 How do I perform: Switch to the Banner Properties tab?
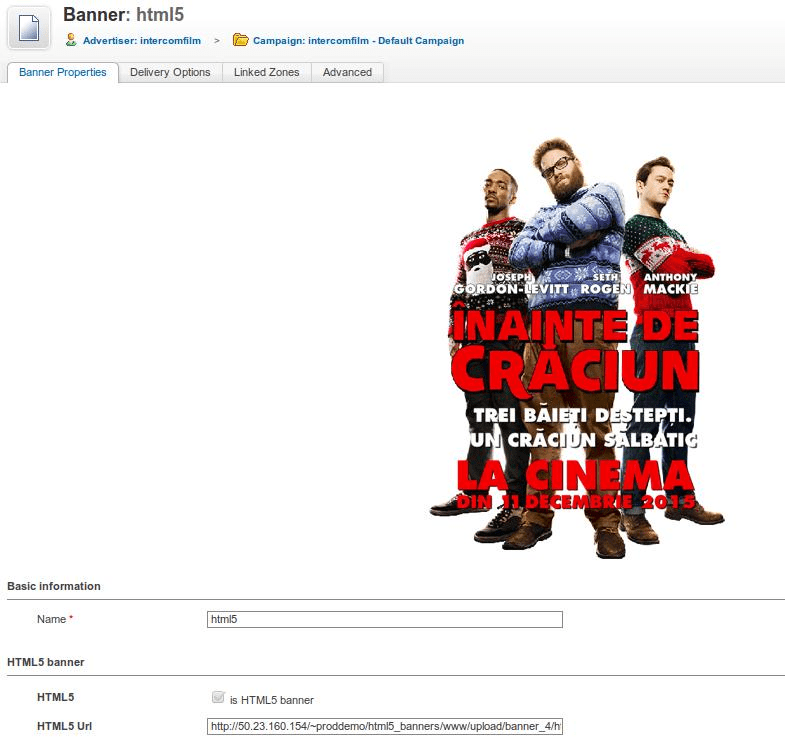[x=63, y=72]
